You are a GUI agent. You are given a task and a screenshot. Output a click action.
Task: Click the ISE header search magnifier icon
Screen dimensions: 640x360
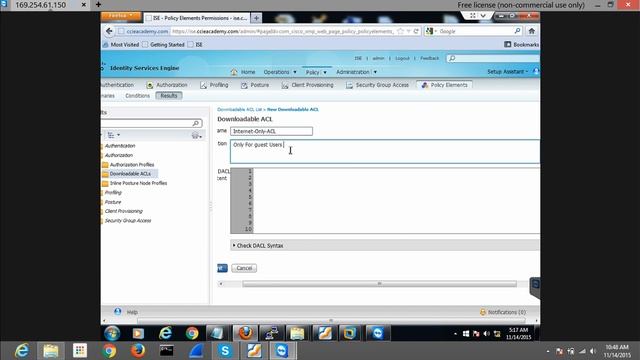coord(452,58)
